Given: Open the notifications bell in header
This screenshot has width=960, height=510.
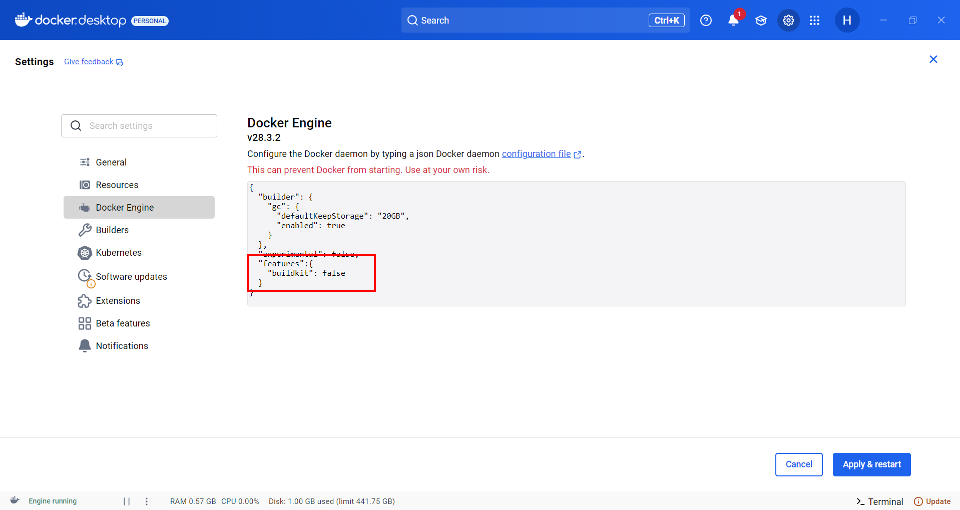Looking at the screenshot, I should click(733, 20).
